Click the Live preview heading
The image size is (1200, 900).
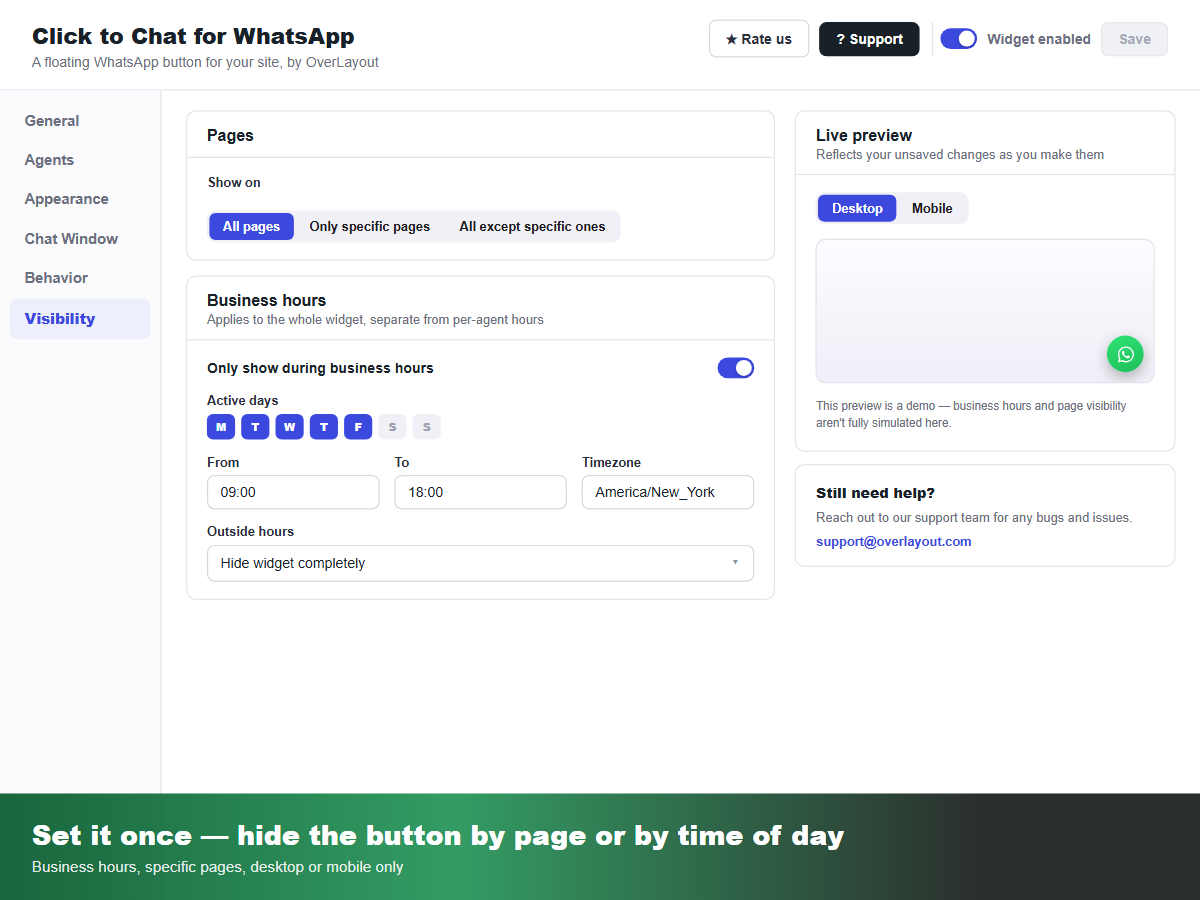[x=864, y=135]
